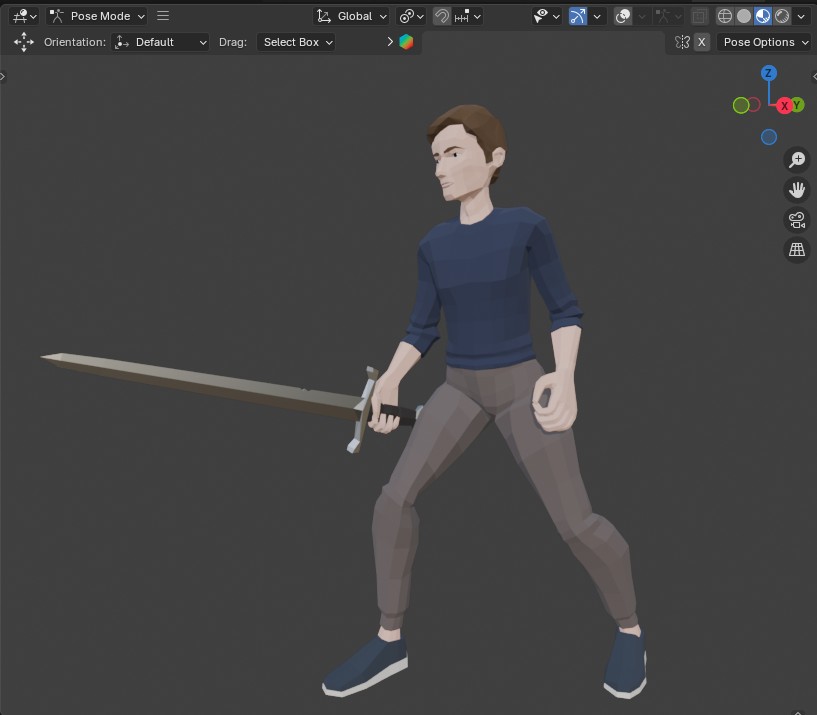The image size is (817, 715).
Task: Open the collapsed header menus icon
Action: tap(164, 16)
